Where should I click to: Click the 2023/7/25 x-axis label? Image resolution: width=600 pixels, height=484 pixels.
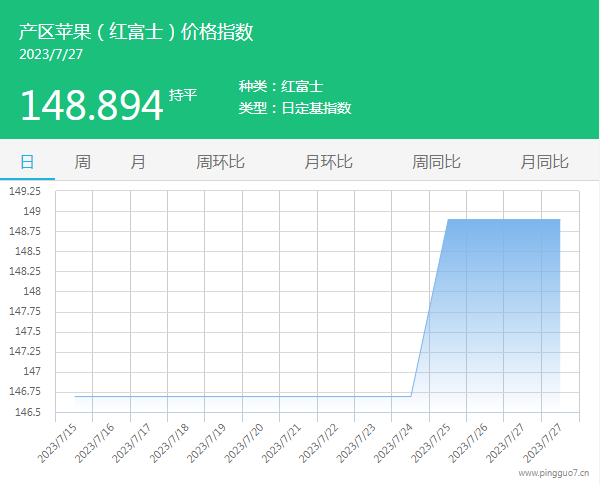(x=434, y=441)
